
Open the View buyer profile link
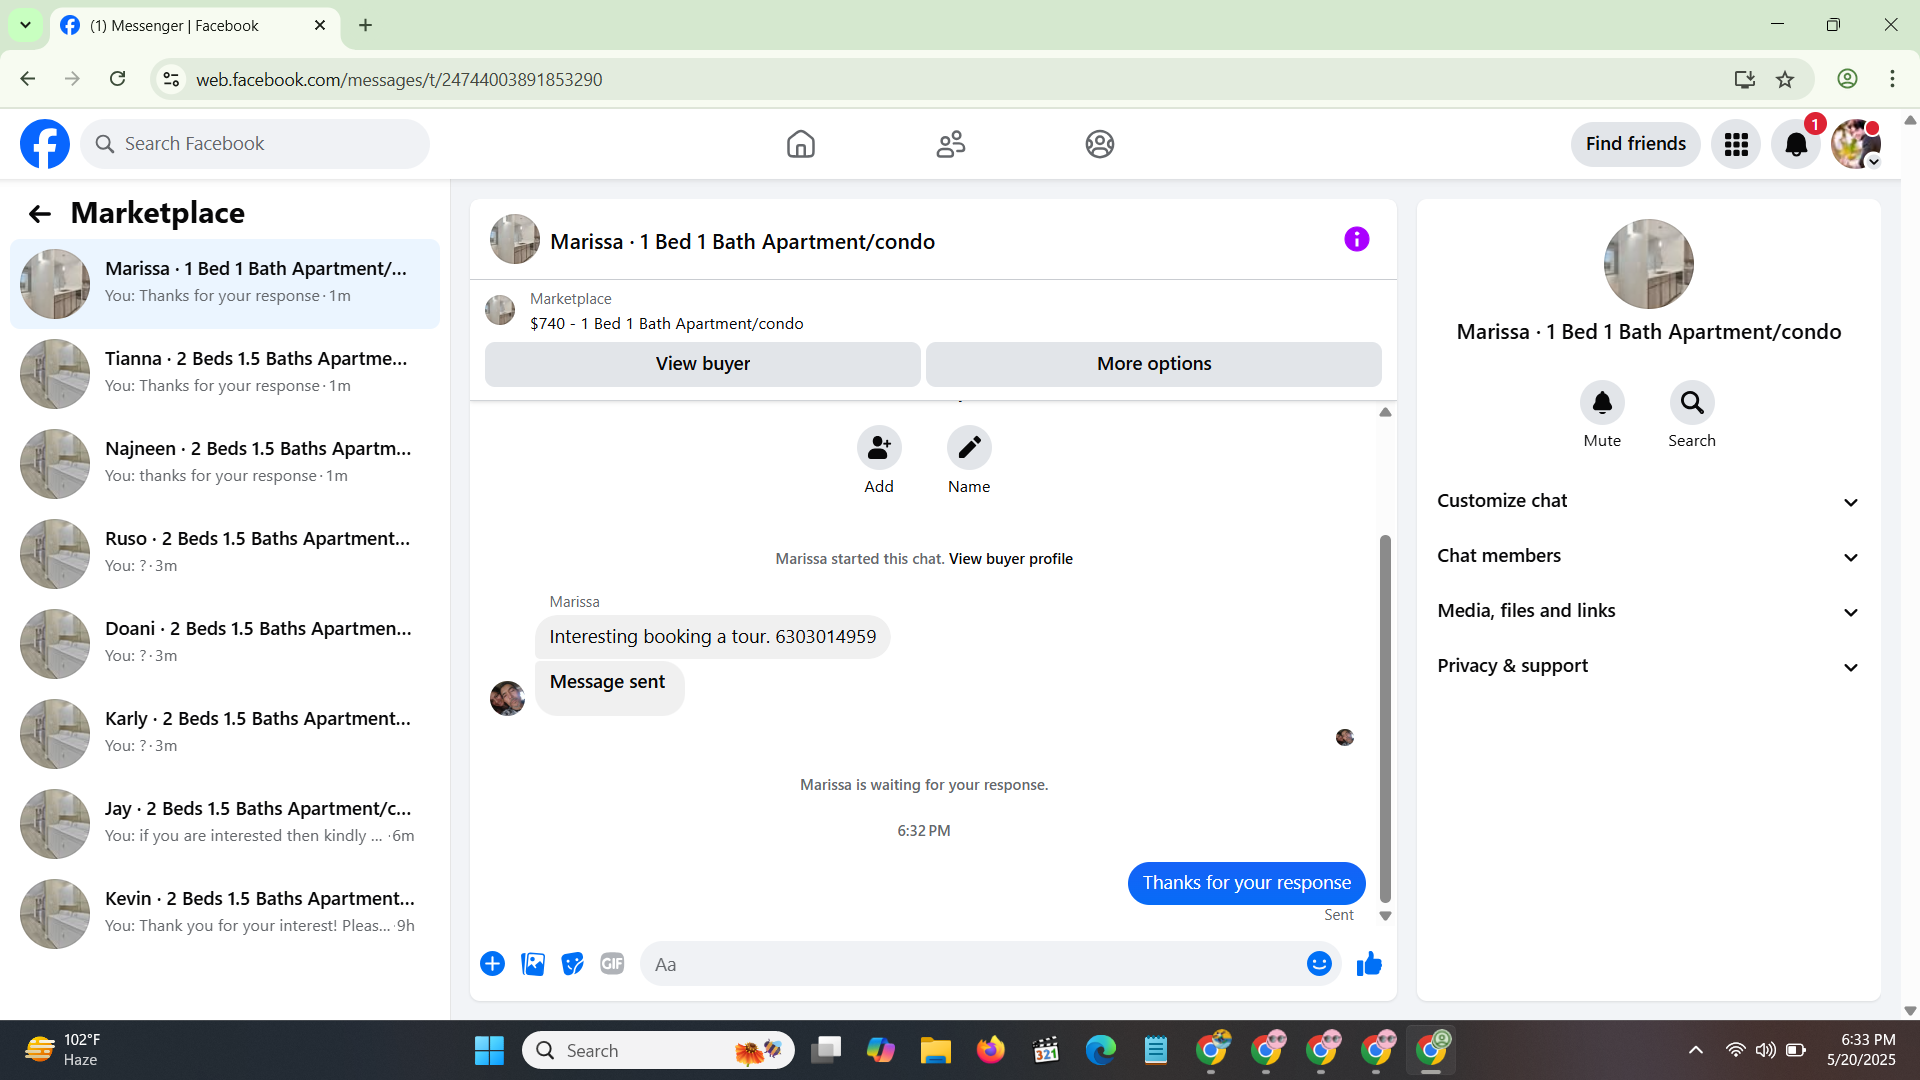1010,559
